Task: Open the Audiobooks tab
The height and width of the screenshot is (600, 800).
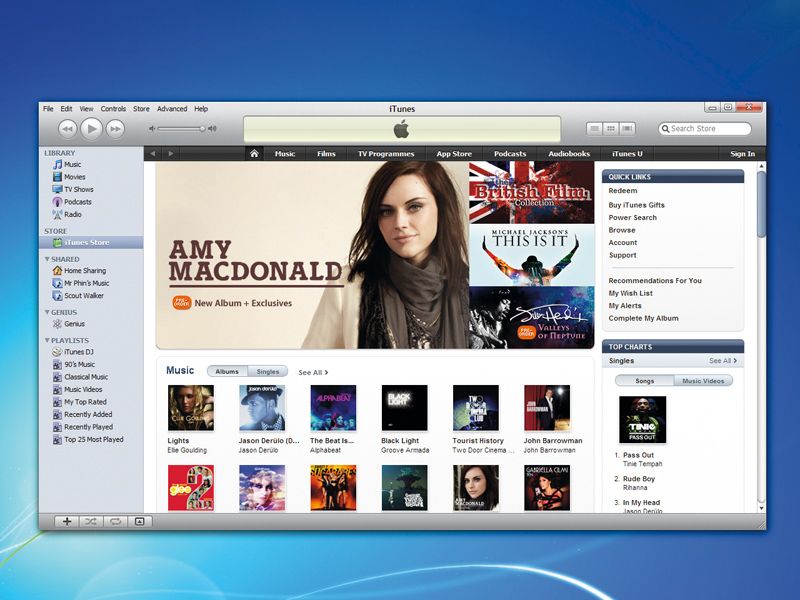Action: tap(569, 154)
